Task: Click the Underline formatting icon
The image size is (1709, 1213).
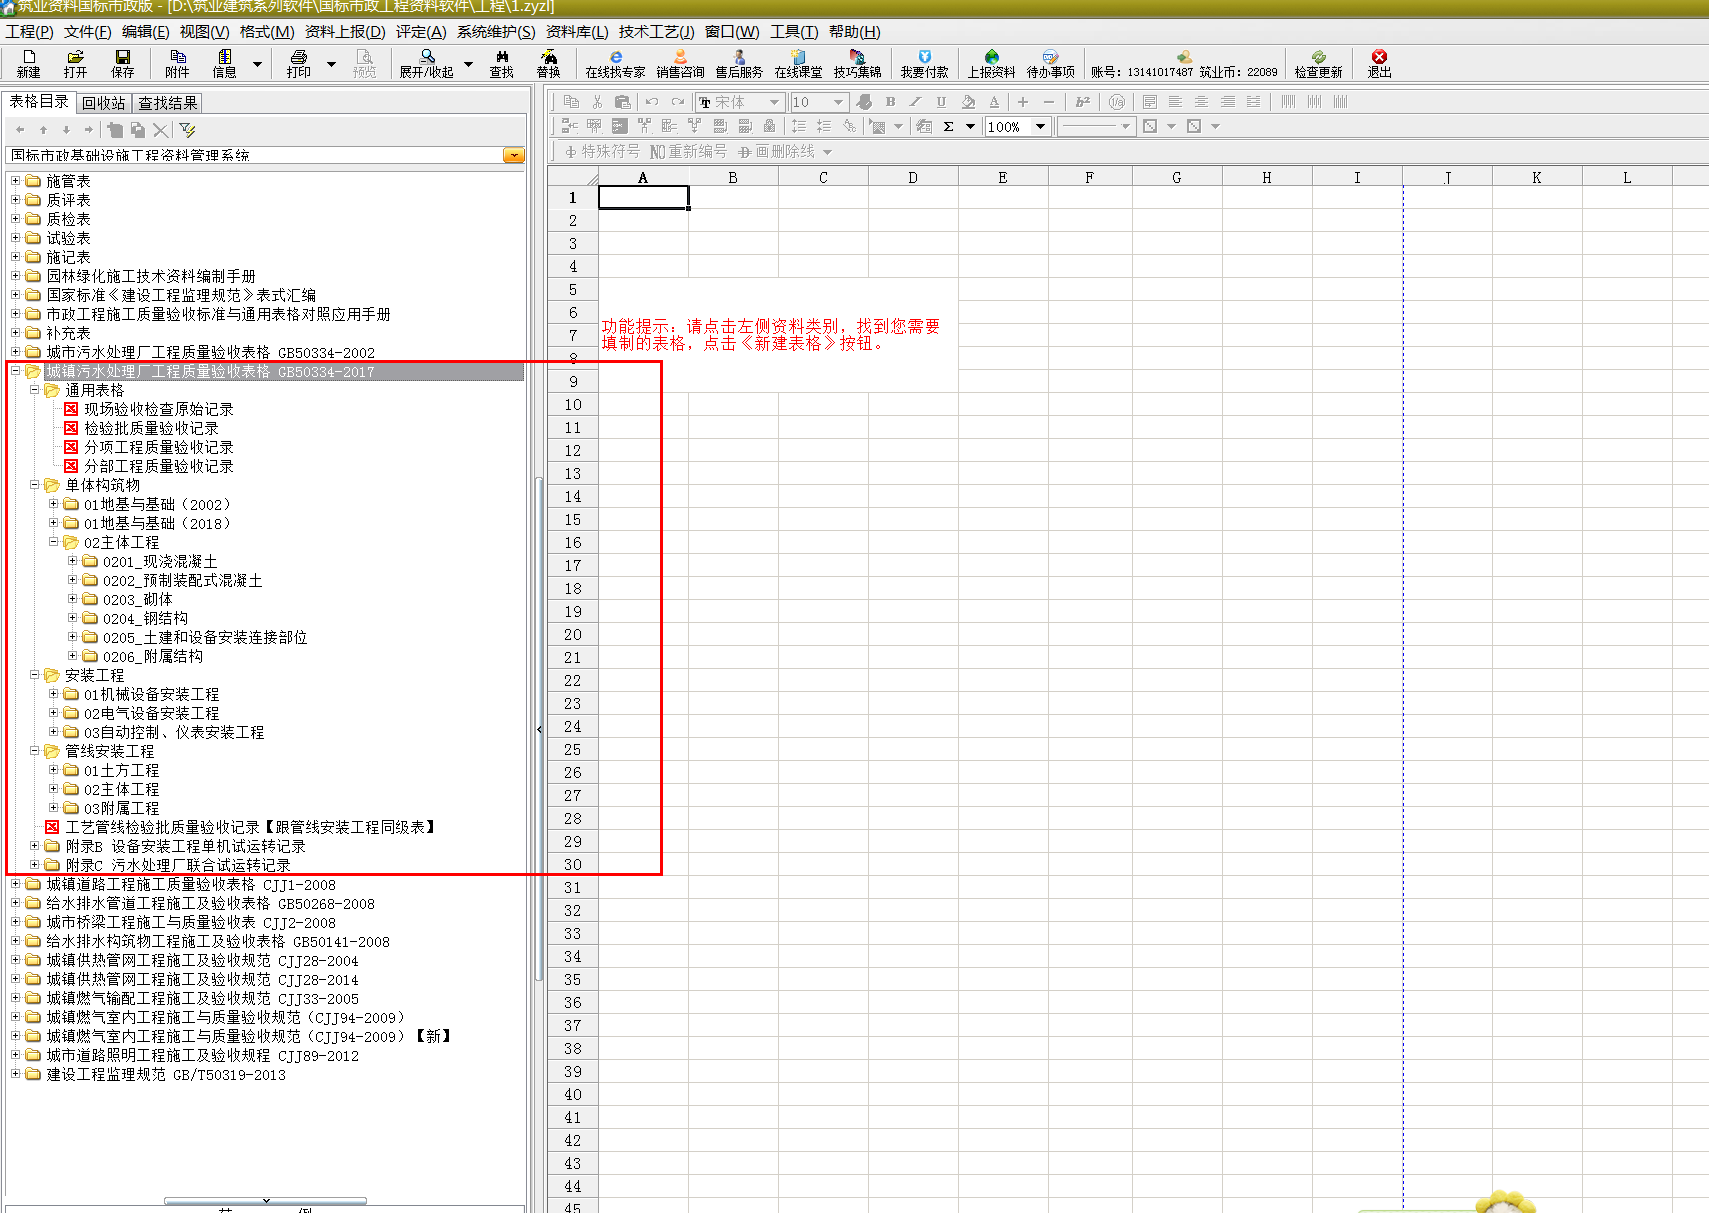Action: 941,102
